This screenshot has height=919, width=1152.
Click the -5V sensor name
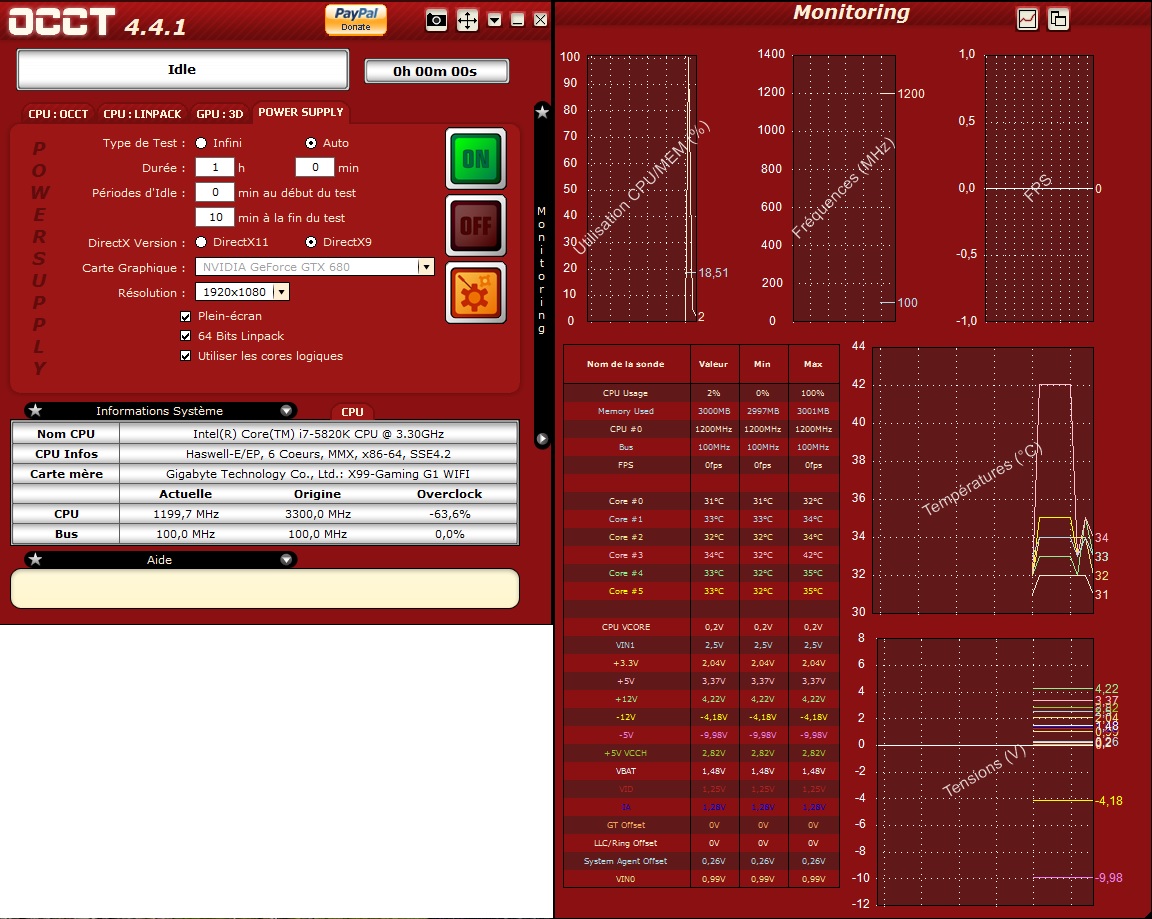pyautogui.click(x=626, y=735)
